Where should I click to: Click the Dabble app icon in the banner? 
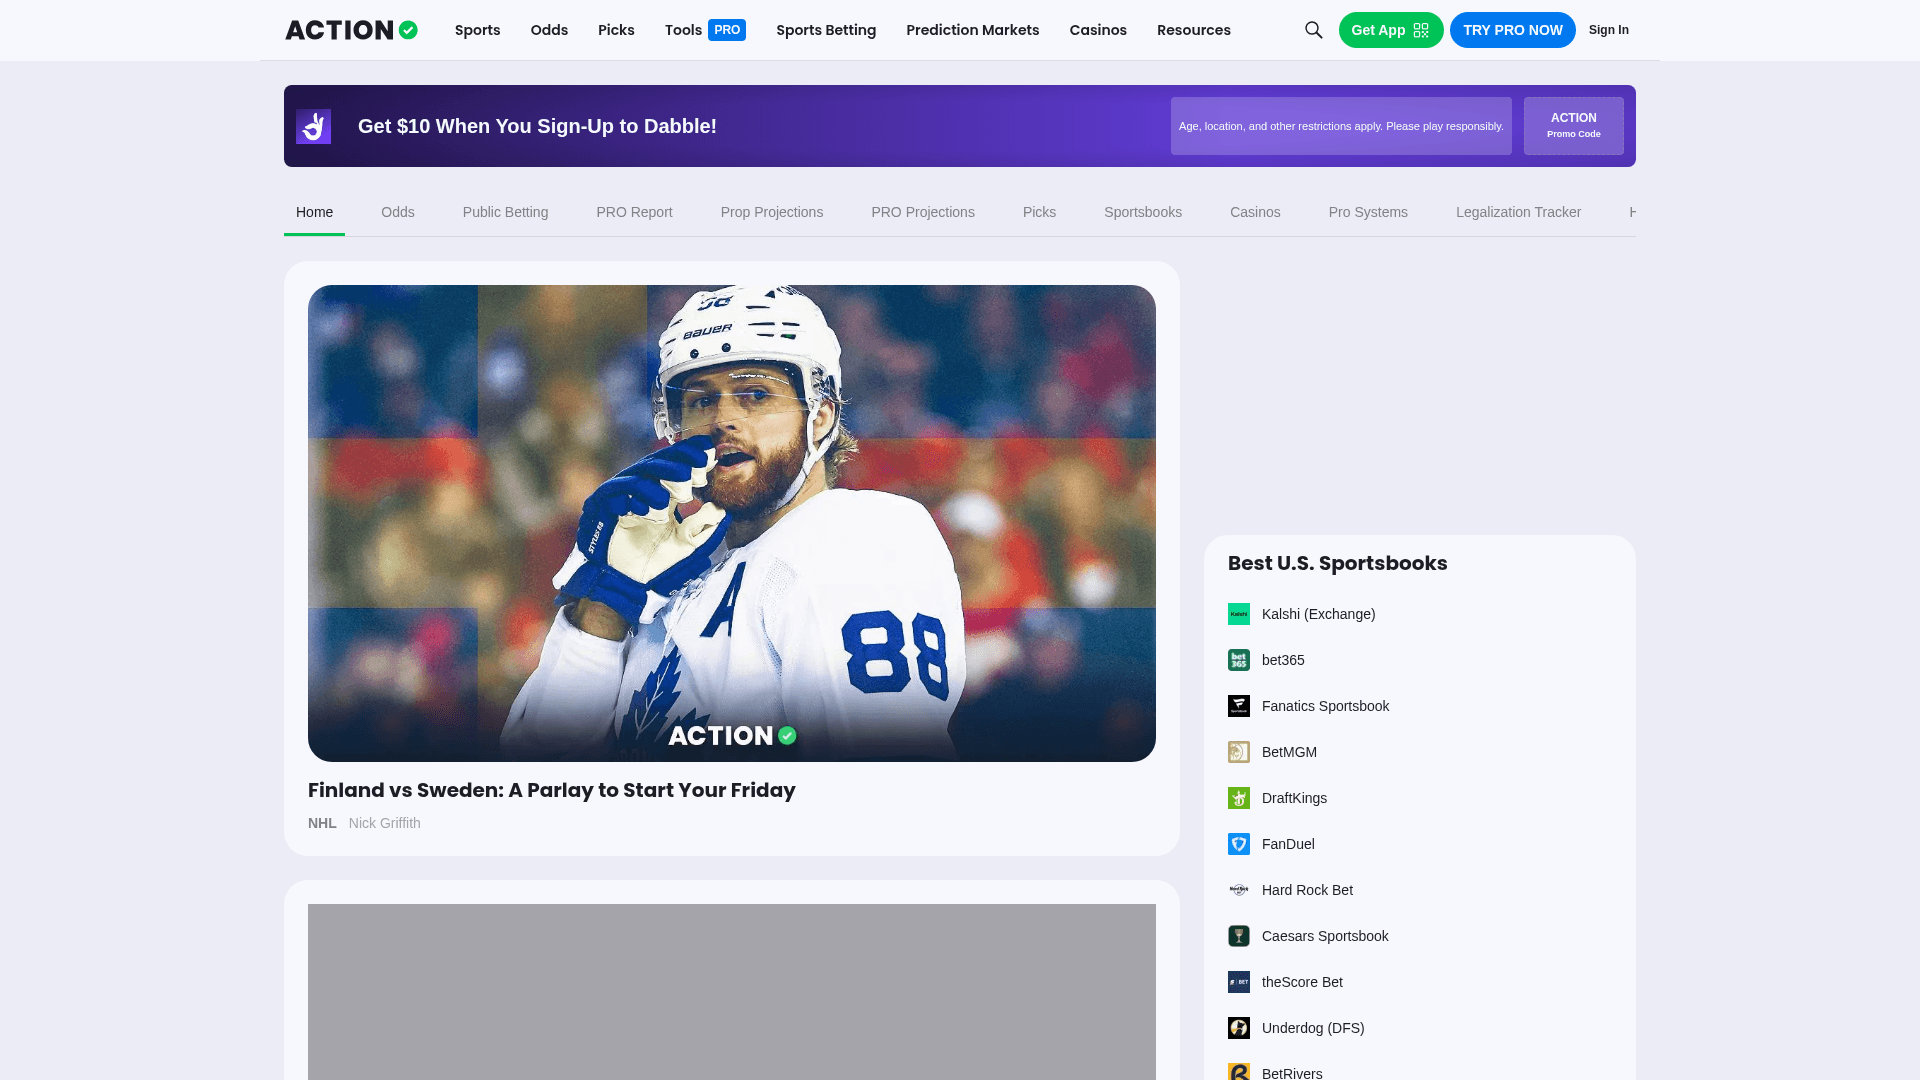pyautogui.click(x=314, y=126)
